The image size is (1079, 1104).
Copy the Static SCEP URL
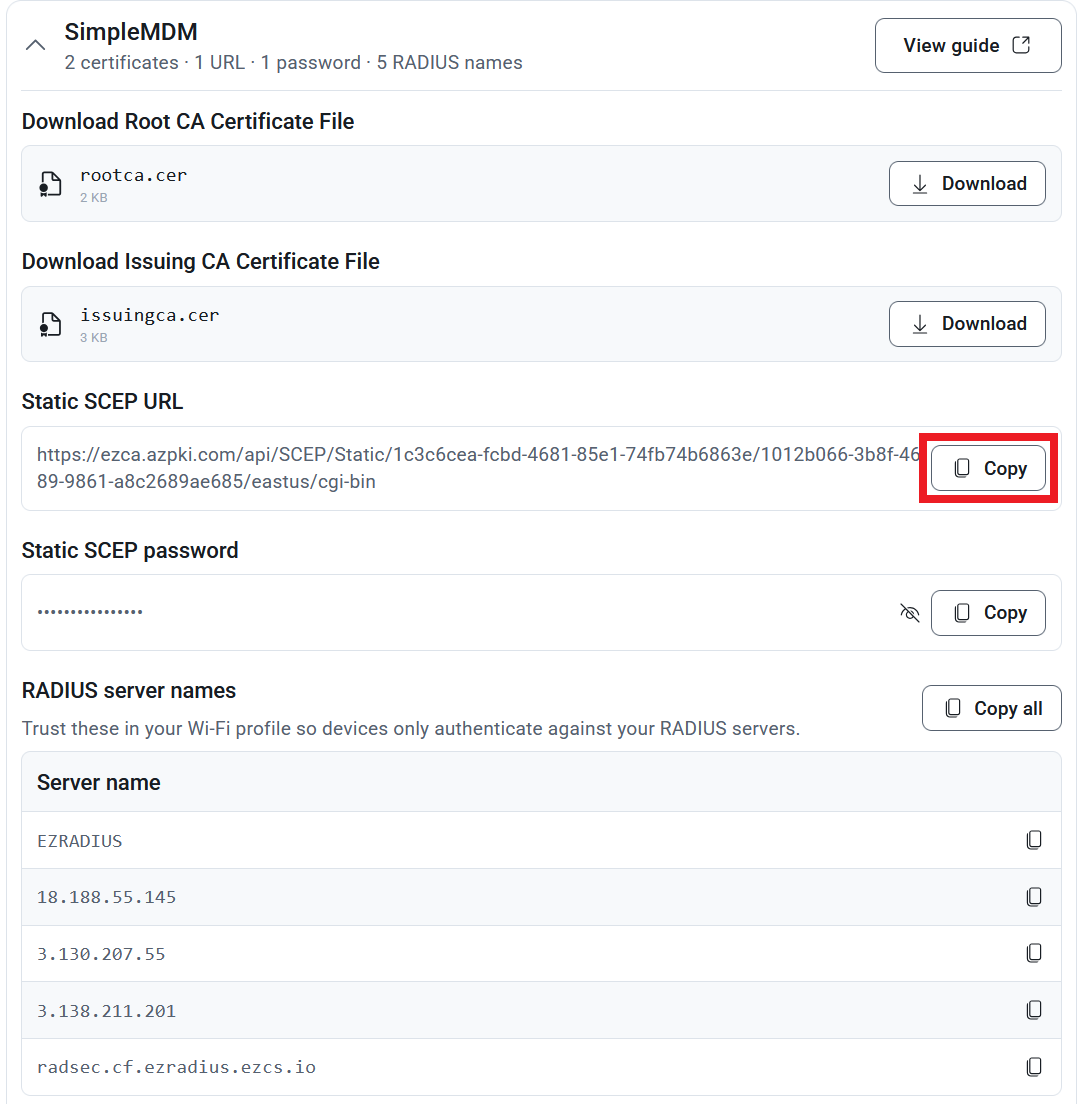[x=988, y=468]
